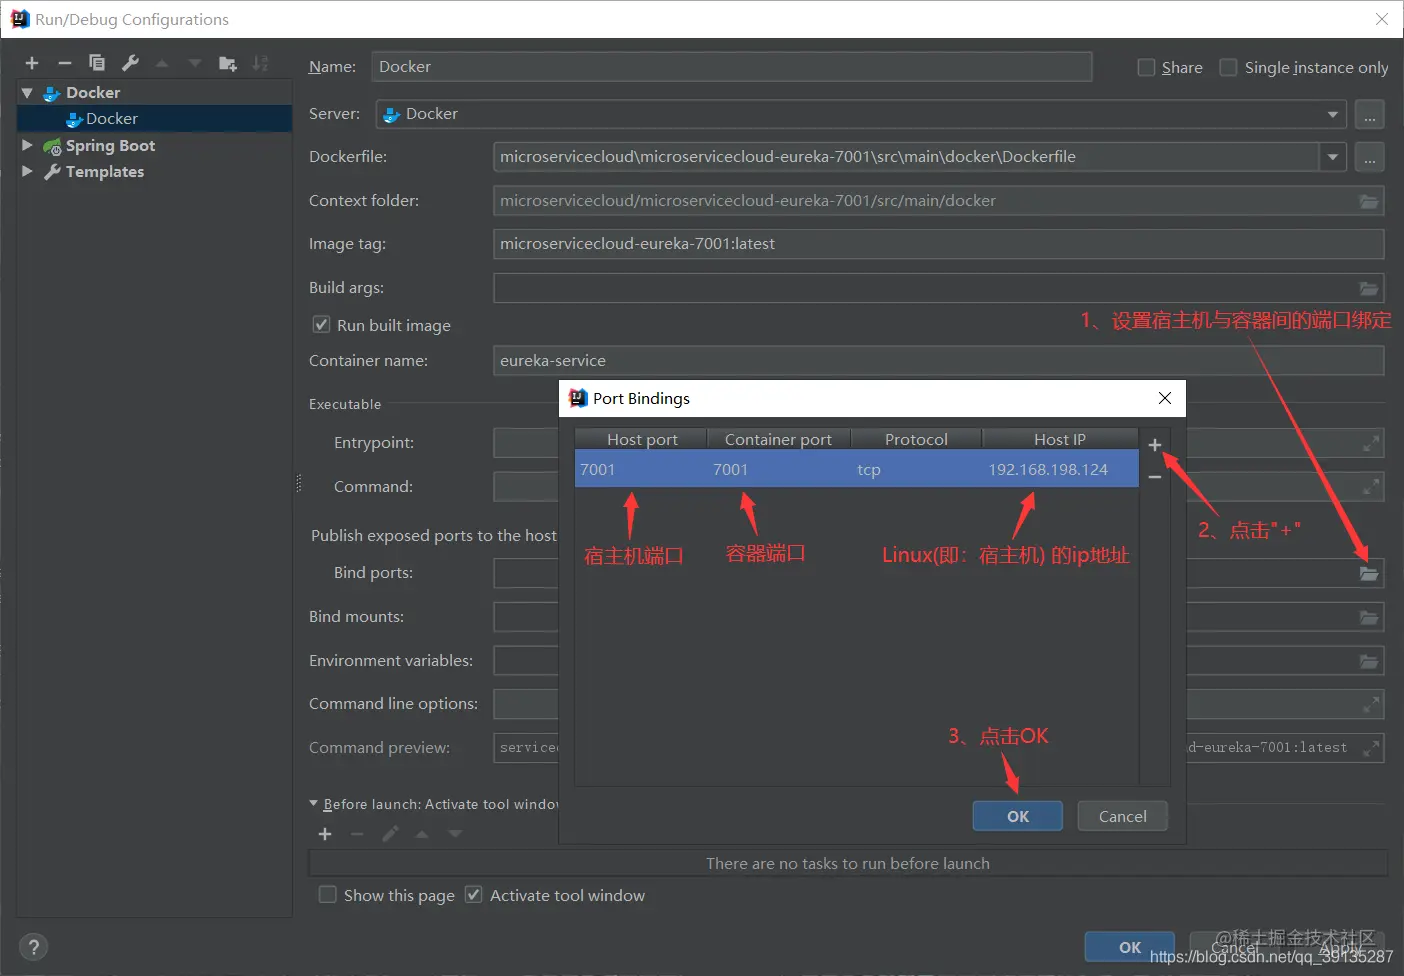Close the Port Bindings dialog
The height and width of the screenshot is (976, 1404).
(1165, 398)
